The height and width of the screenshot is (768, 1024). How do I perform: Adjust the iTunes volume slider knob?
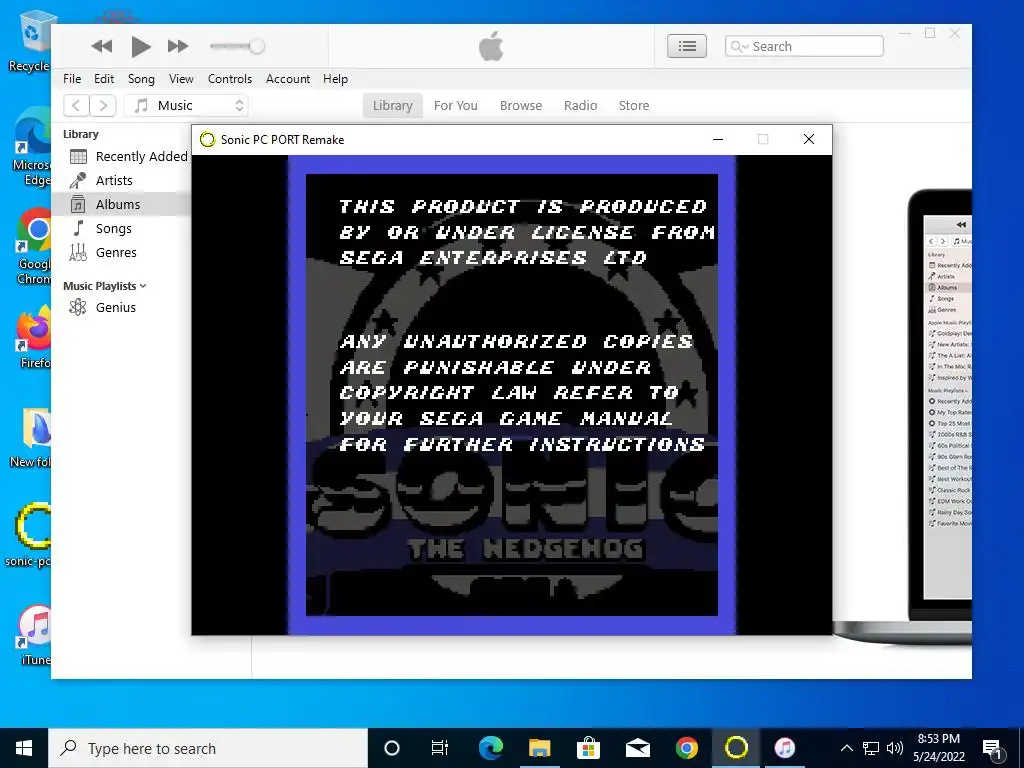257,46
